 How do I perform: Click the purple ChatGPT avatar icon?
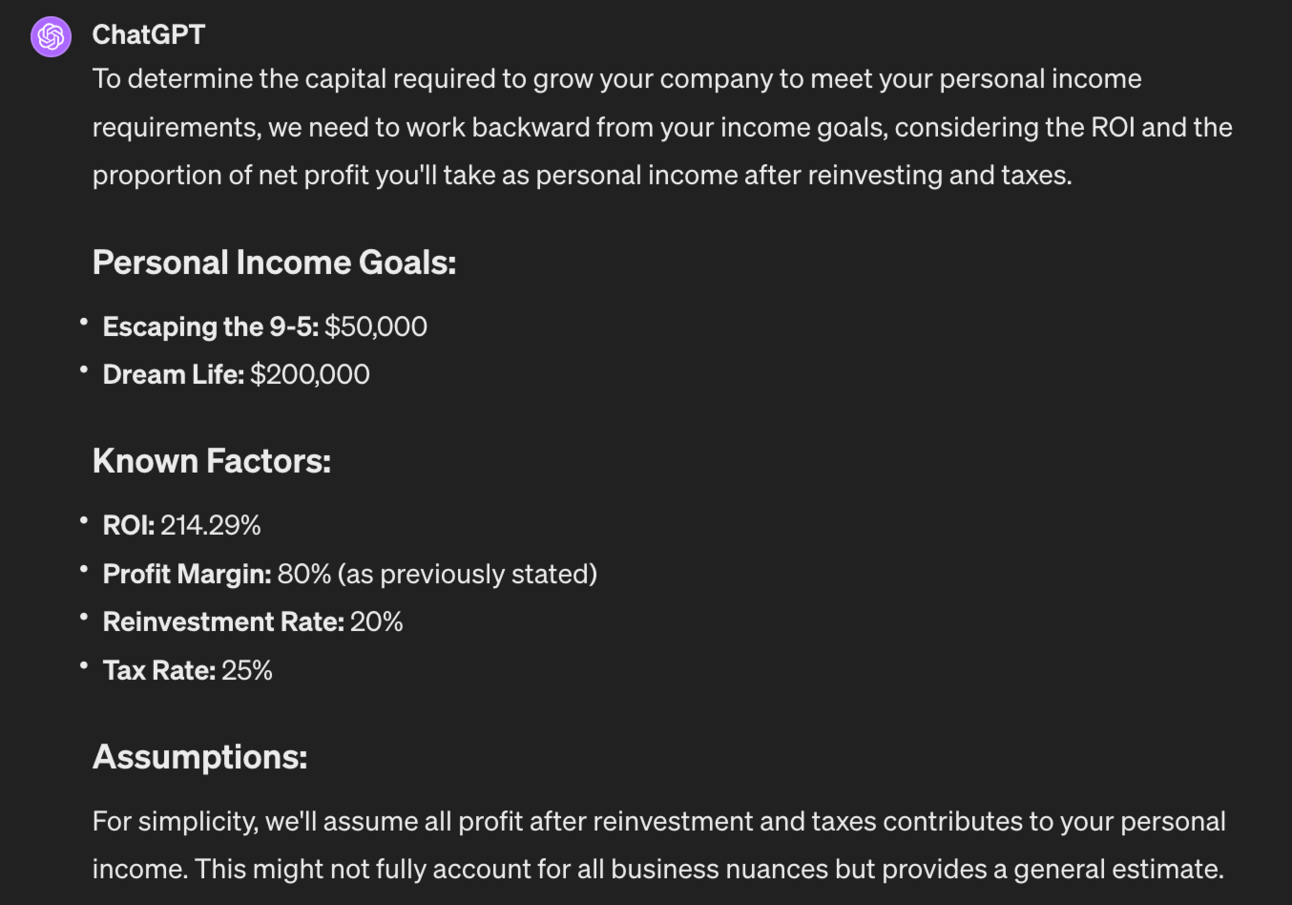coord(51,37)
